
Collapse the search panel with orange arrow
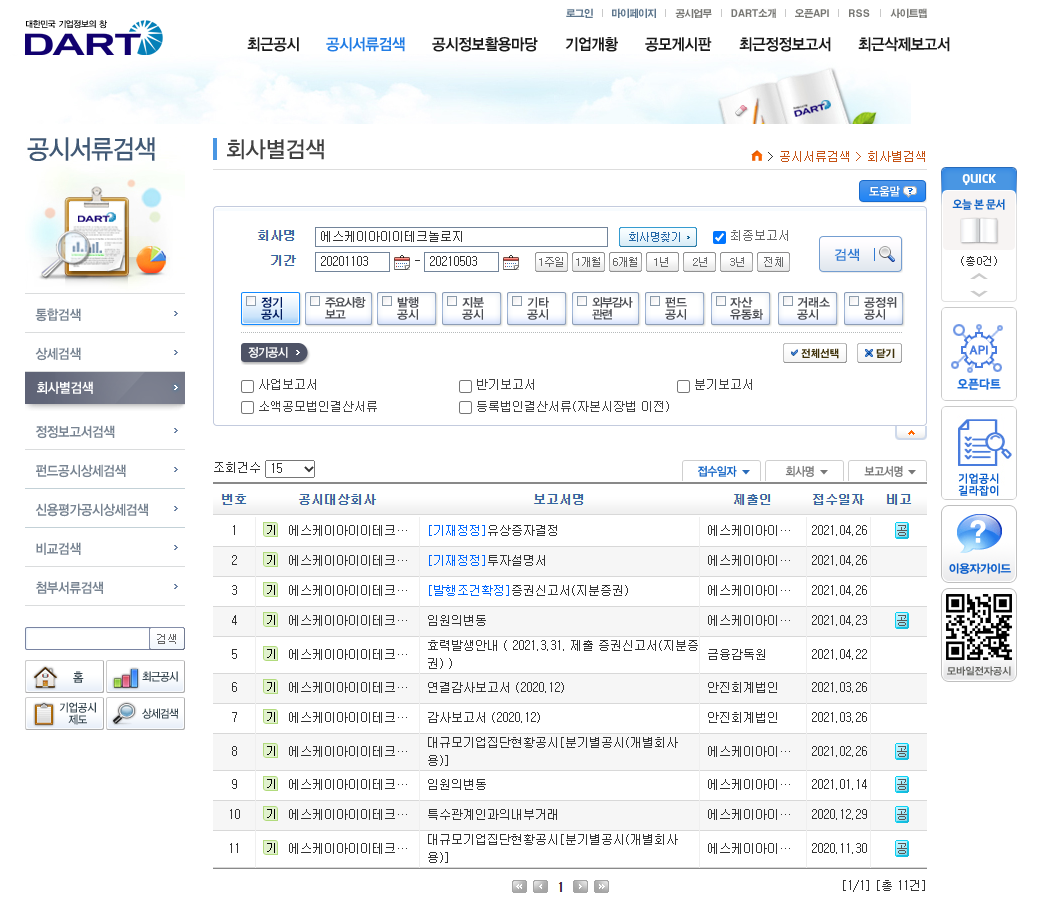click(x=911, y=433)
